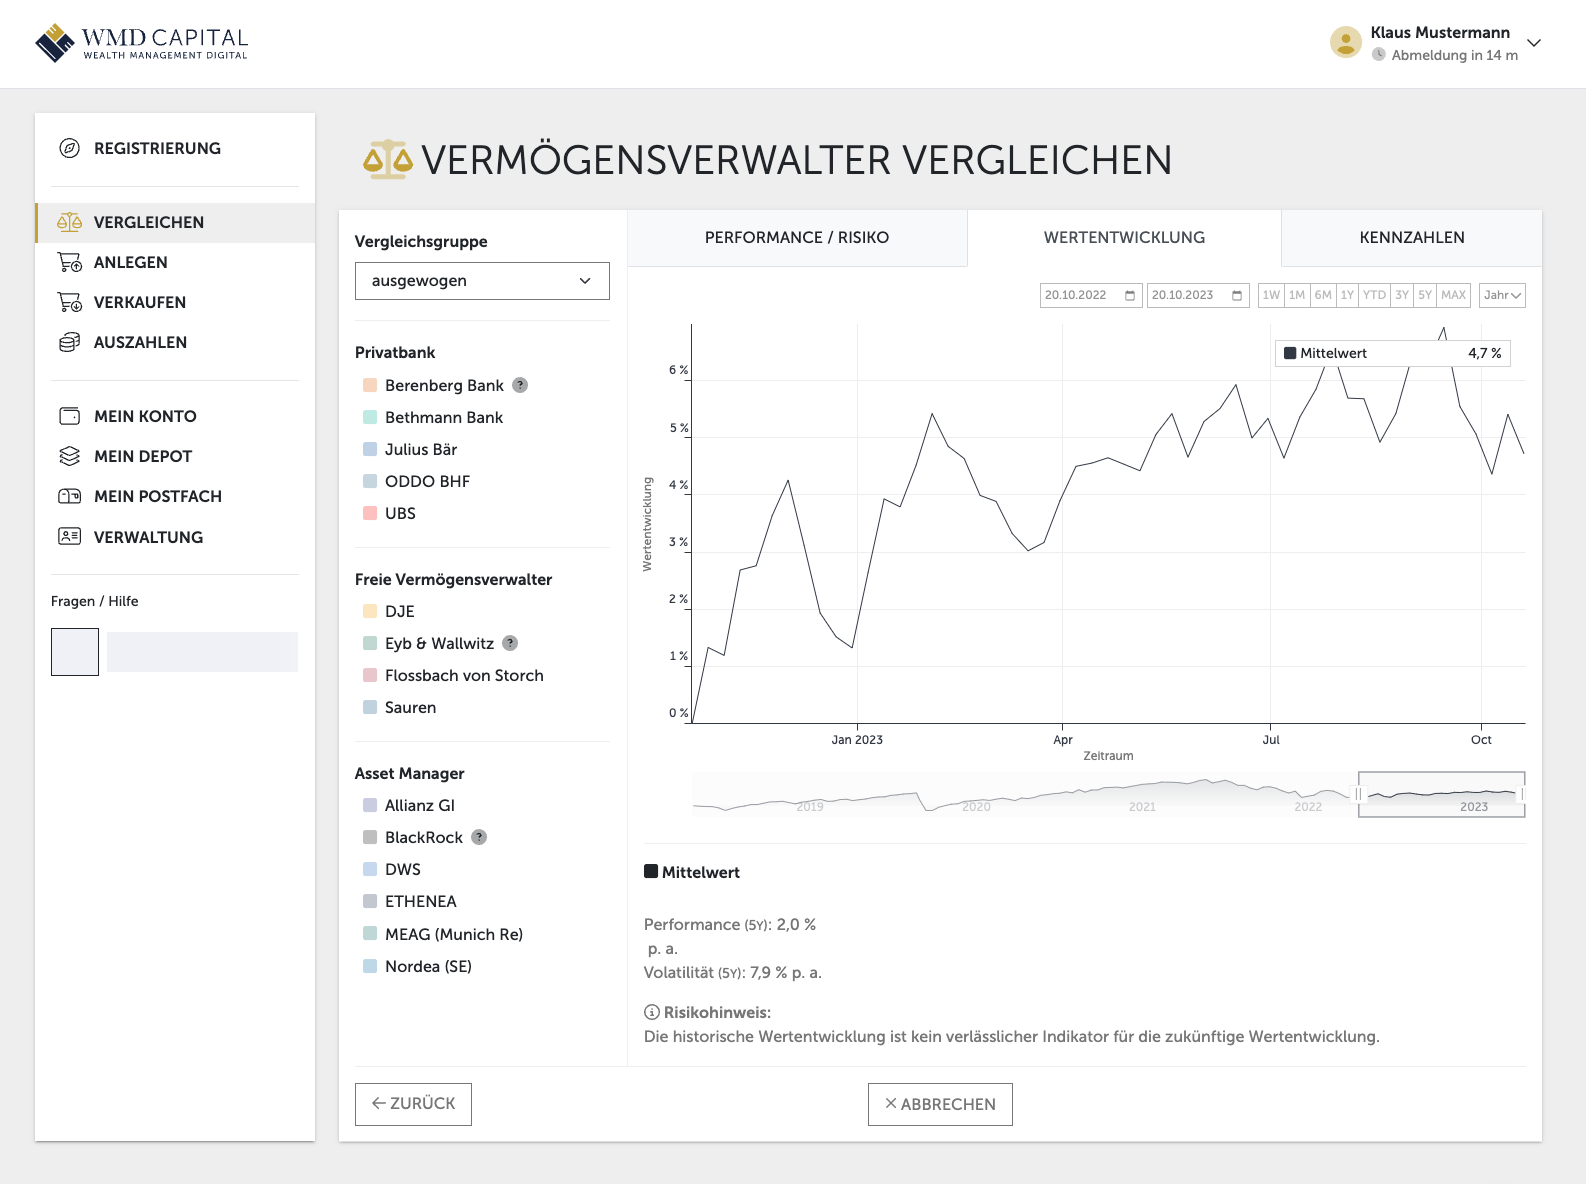Click the Mittelwert color swatch in chart tooltip

1290,353
